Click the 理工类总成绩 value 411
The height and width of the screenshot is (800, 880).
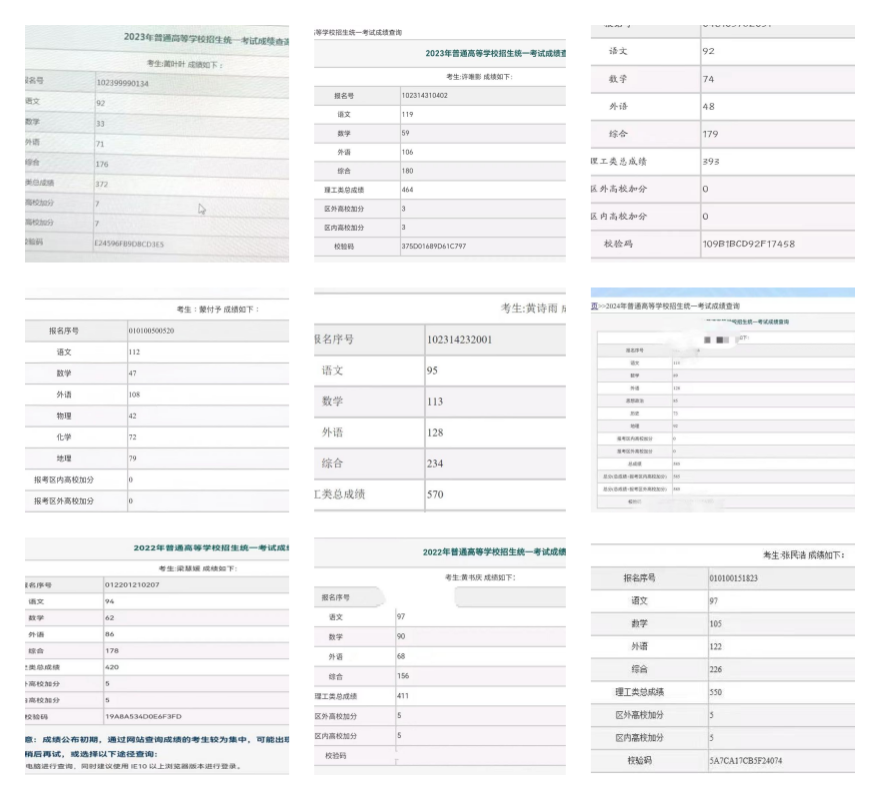[x=403, y=696]
